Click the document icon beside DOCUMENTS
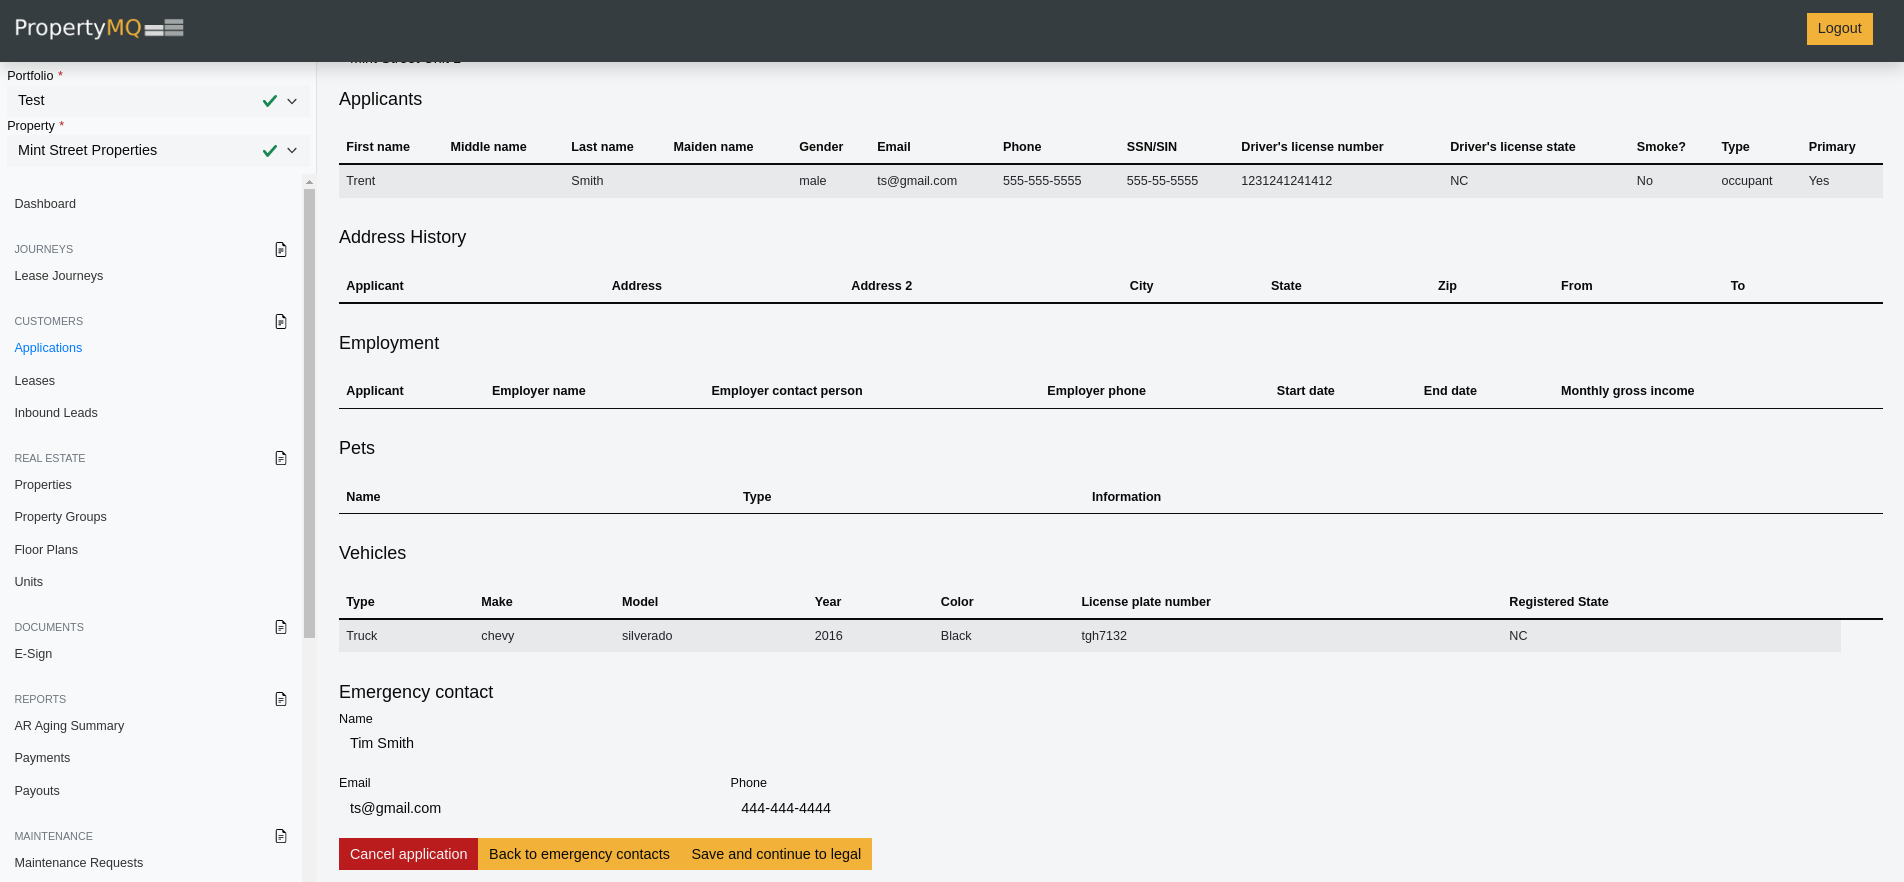 coord(281,627)
